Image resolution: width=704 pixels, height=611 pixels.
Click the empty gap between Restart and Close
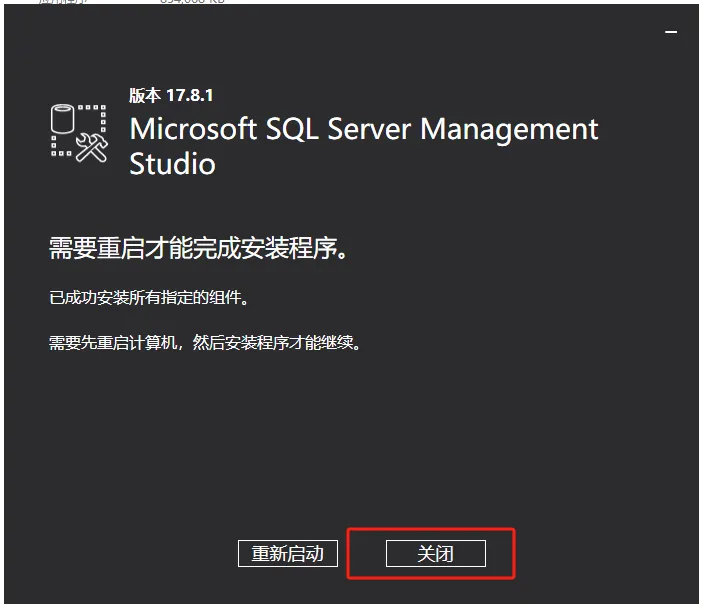pos(362,554)
